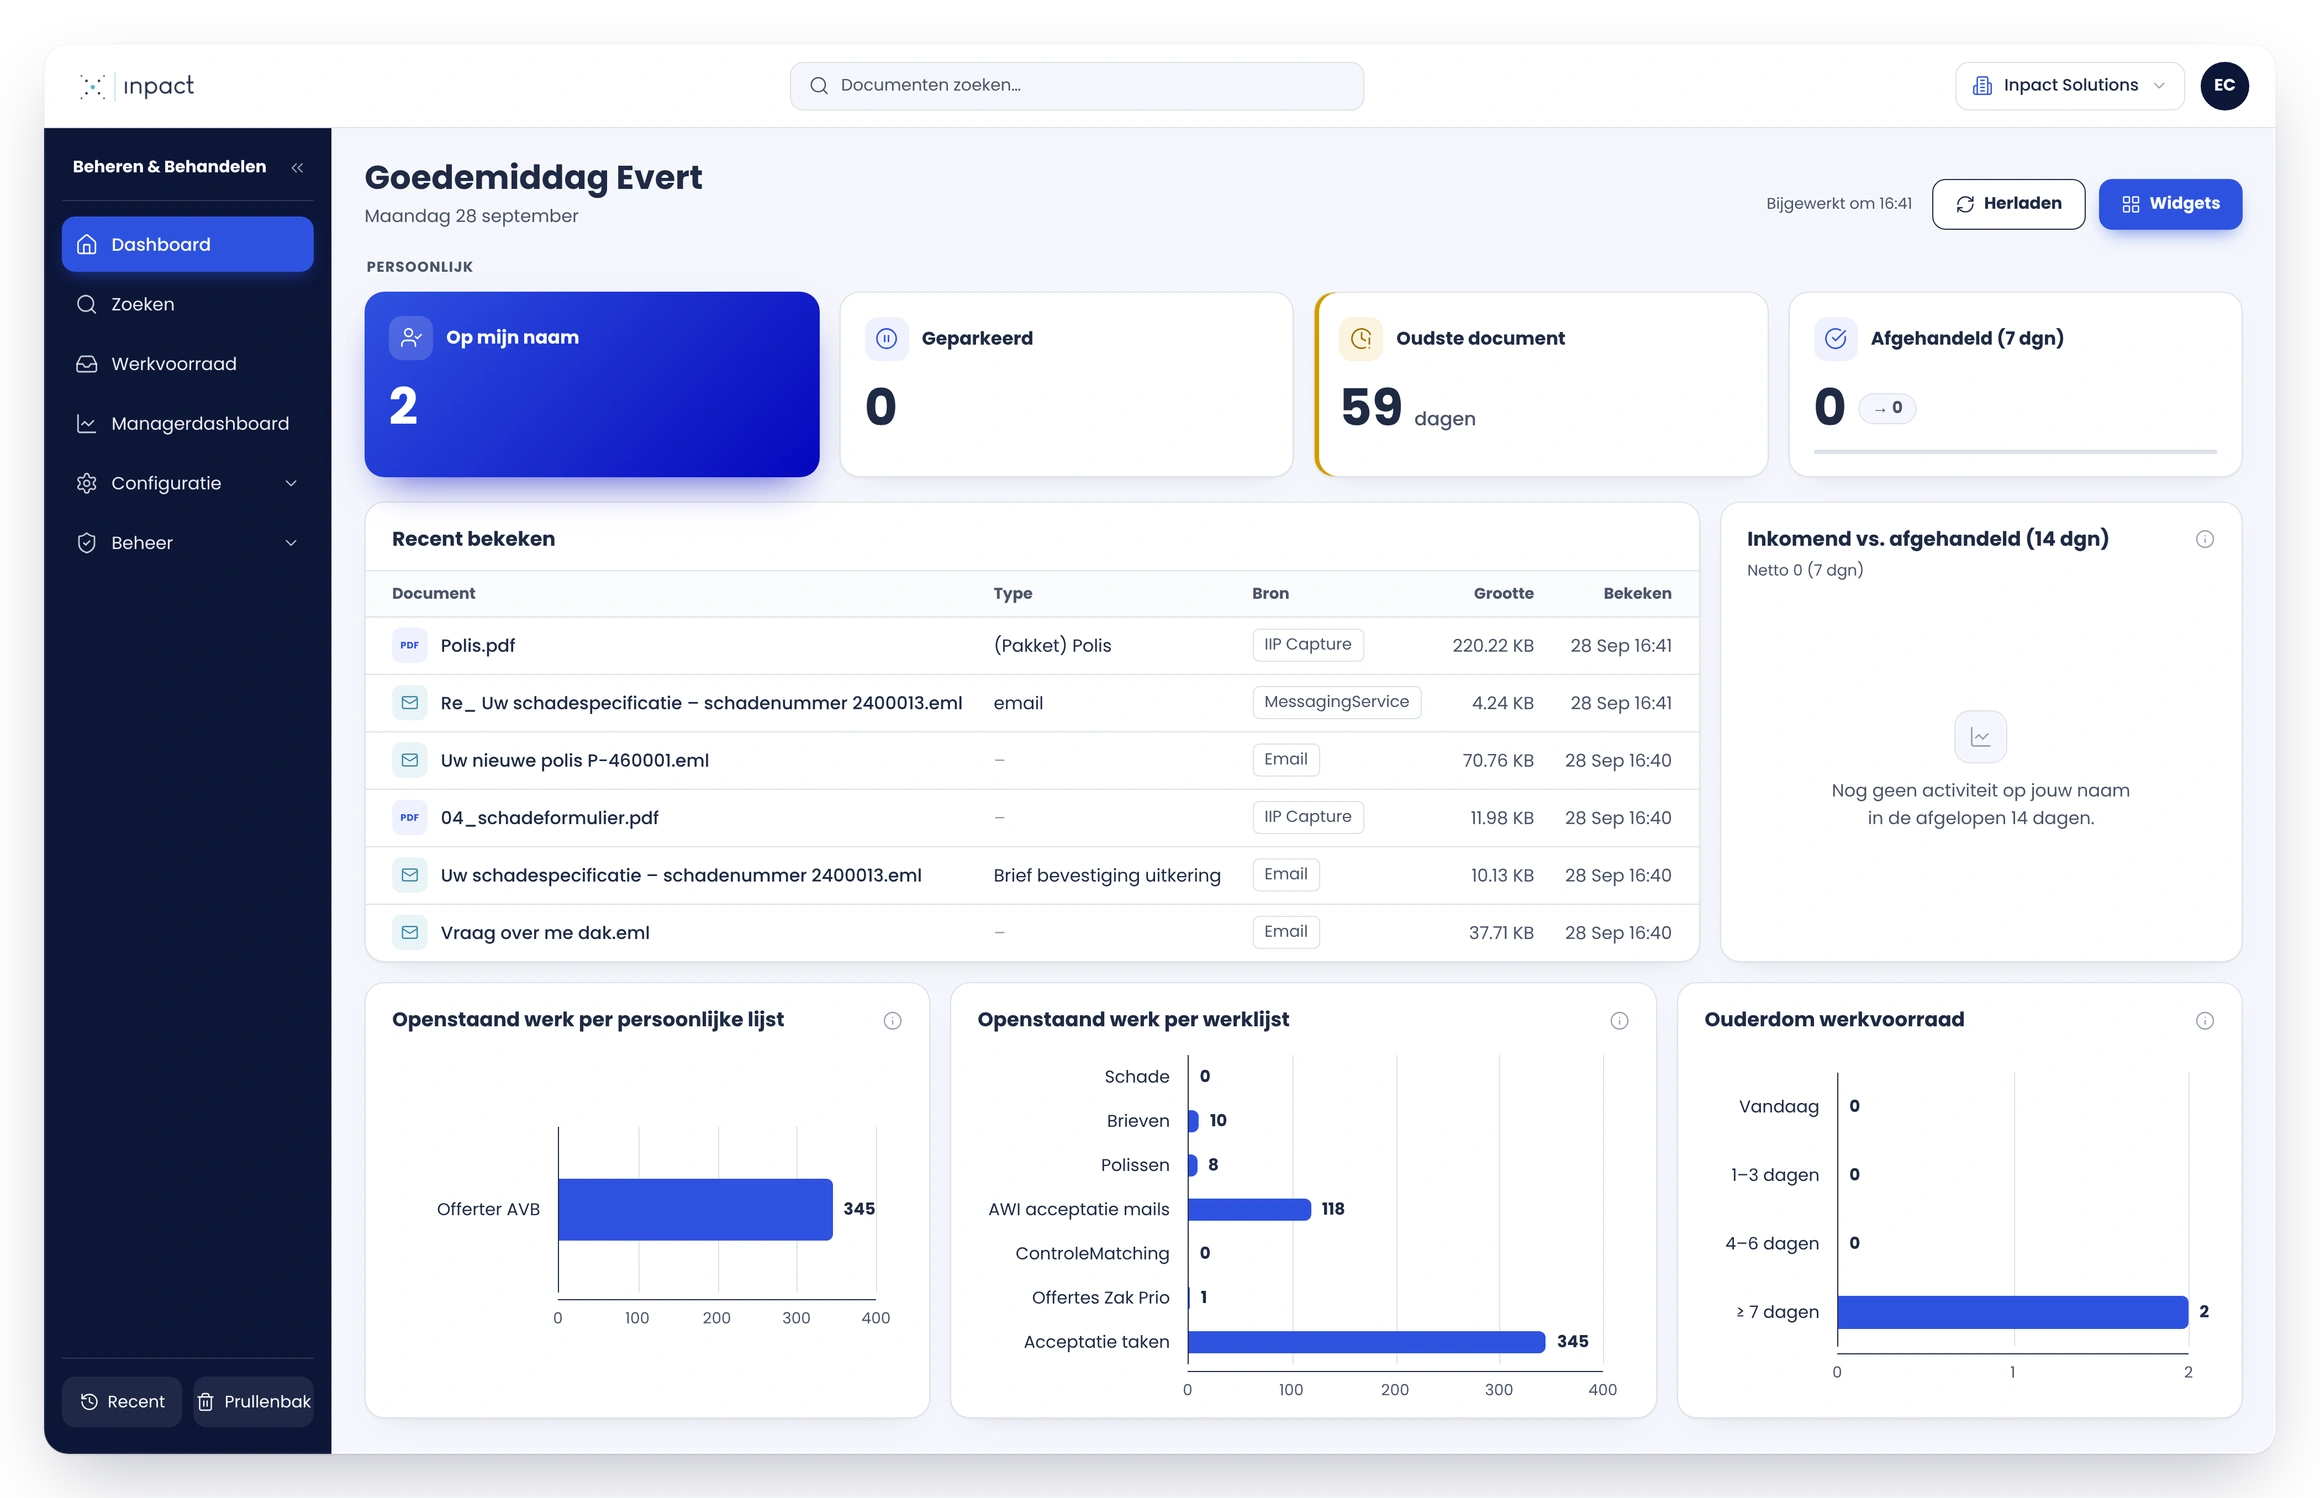Click the Brieven bar with value 10
2320x1498 pixels.
(1193, 1121)
